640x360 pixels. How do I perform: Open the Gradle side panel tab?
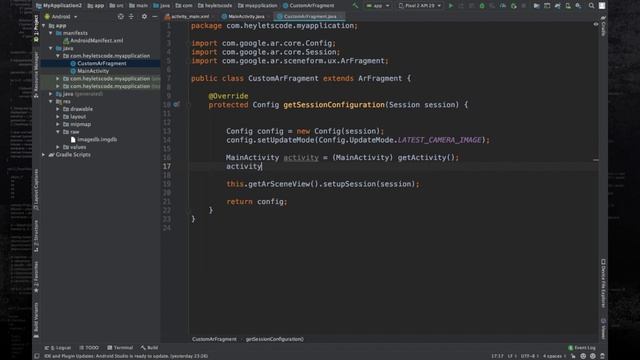pos(603,25)
